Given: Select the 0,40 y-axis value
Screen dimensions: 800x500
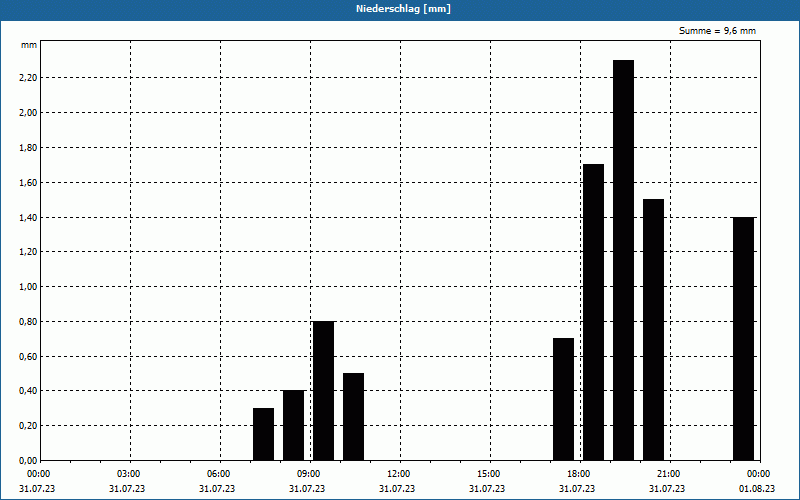Looking at the screenshot, I should [x=29, y=391].
